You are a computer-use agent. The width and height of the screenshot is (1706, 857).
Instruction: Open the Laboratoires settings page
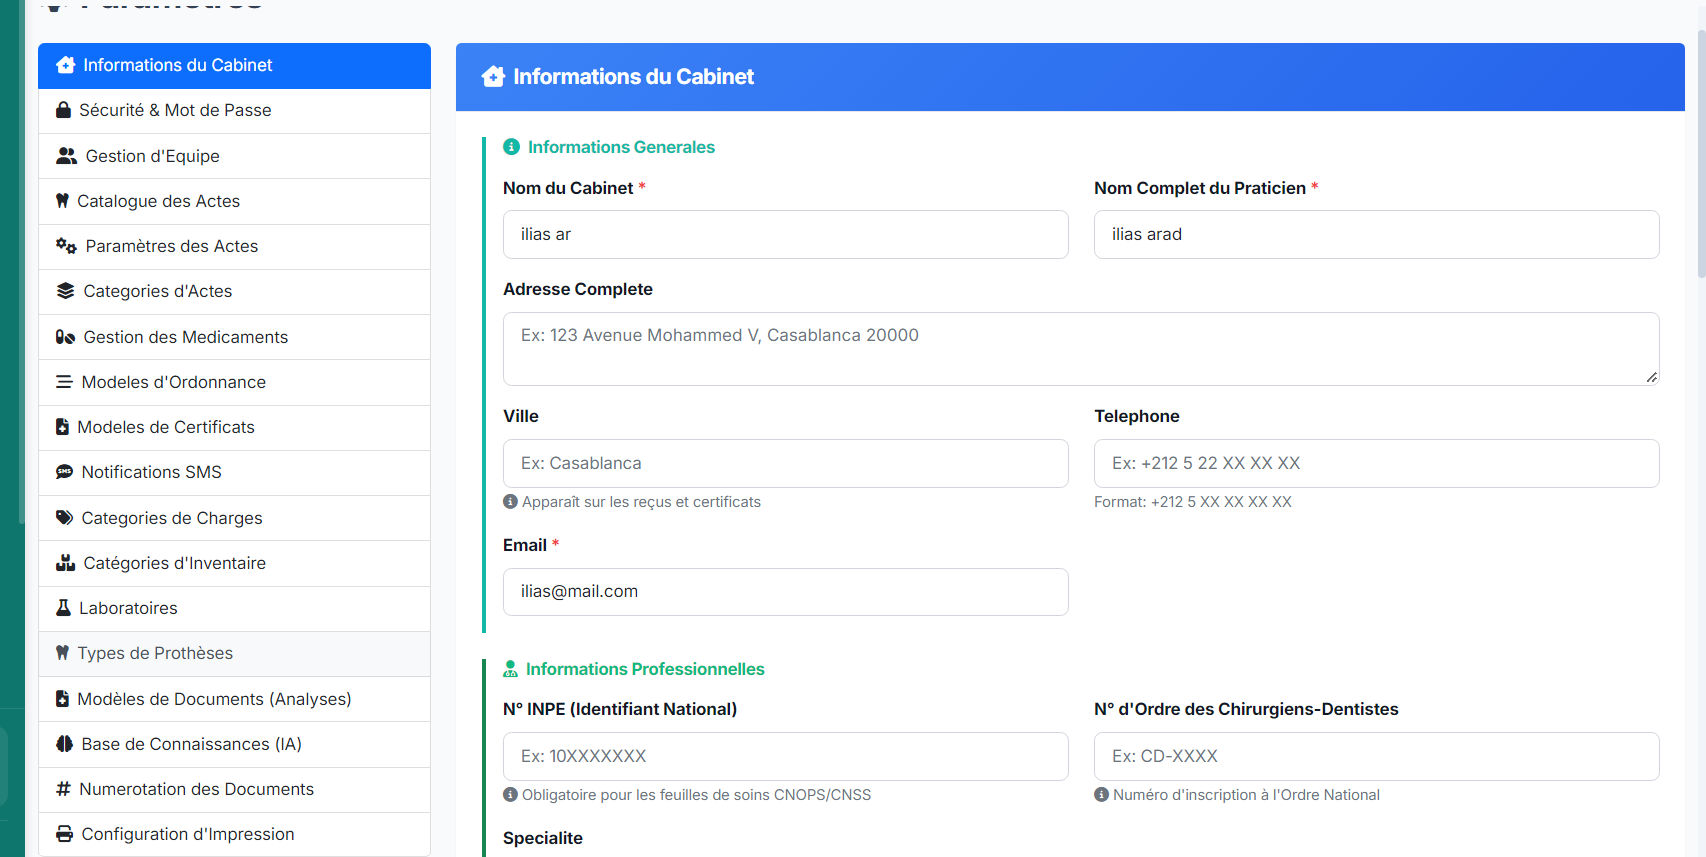[x=234, y=608]
